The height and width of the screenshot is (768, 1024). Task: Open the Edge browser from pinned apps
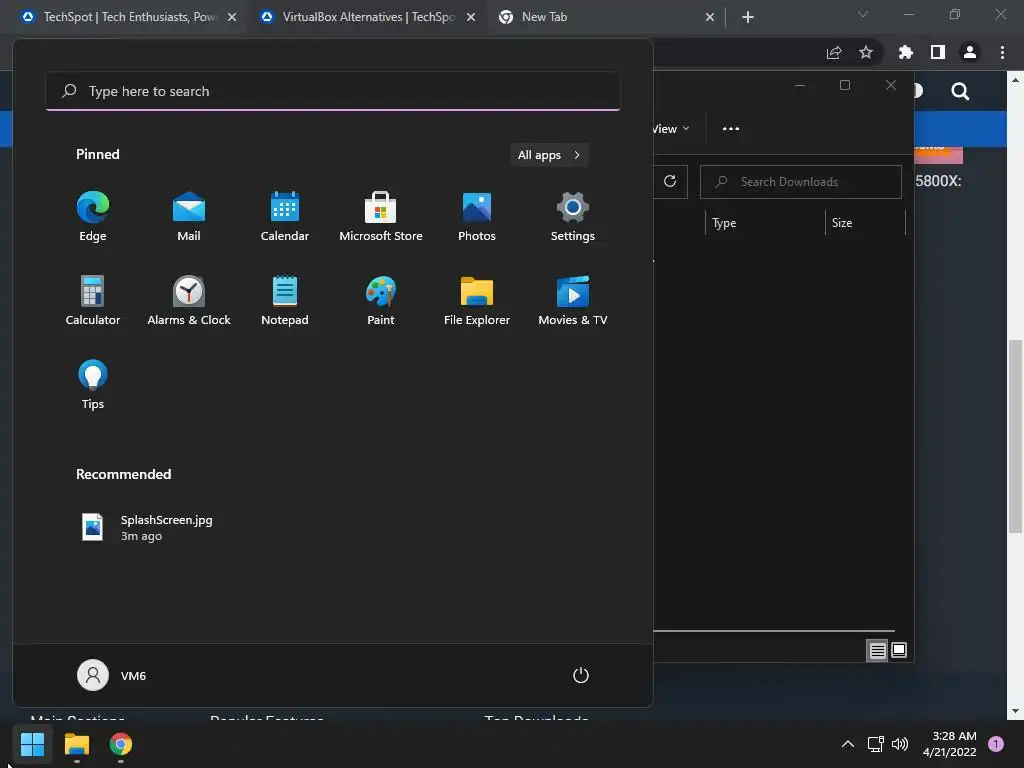[93, 217]
